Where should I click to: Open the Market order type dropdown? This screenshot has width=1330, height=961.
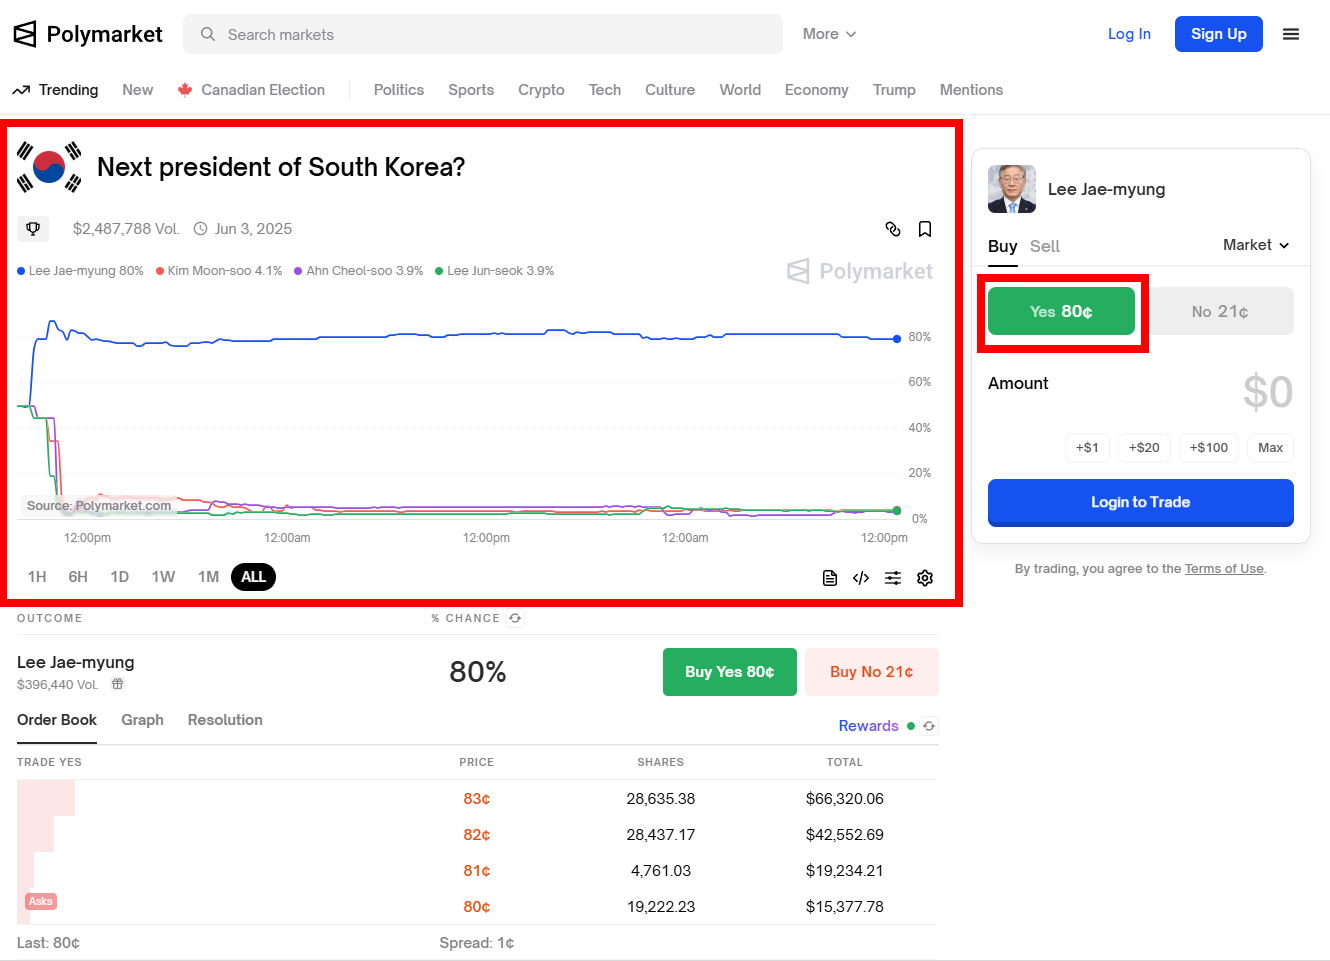point(1256,245)
